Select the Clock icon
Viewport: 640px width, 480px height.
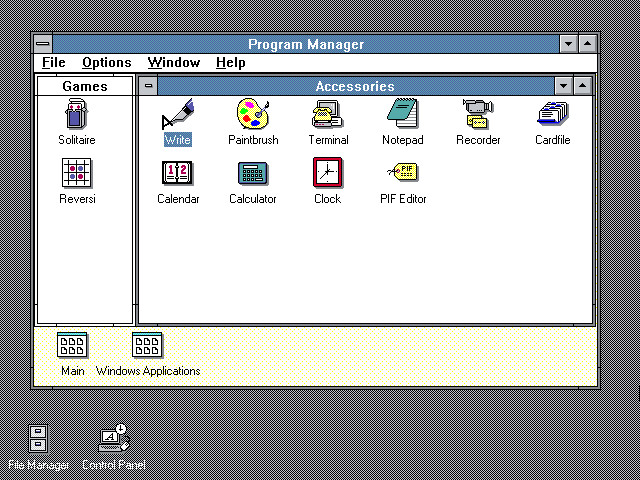pyautogui.click(x=328, y=173)
